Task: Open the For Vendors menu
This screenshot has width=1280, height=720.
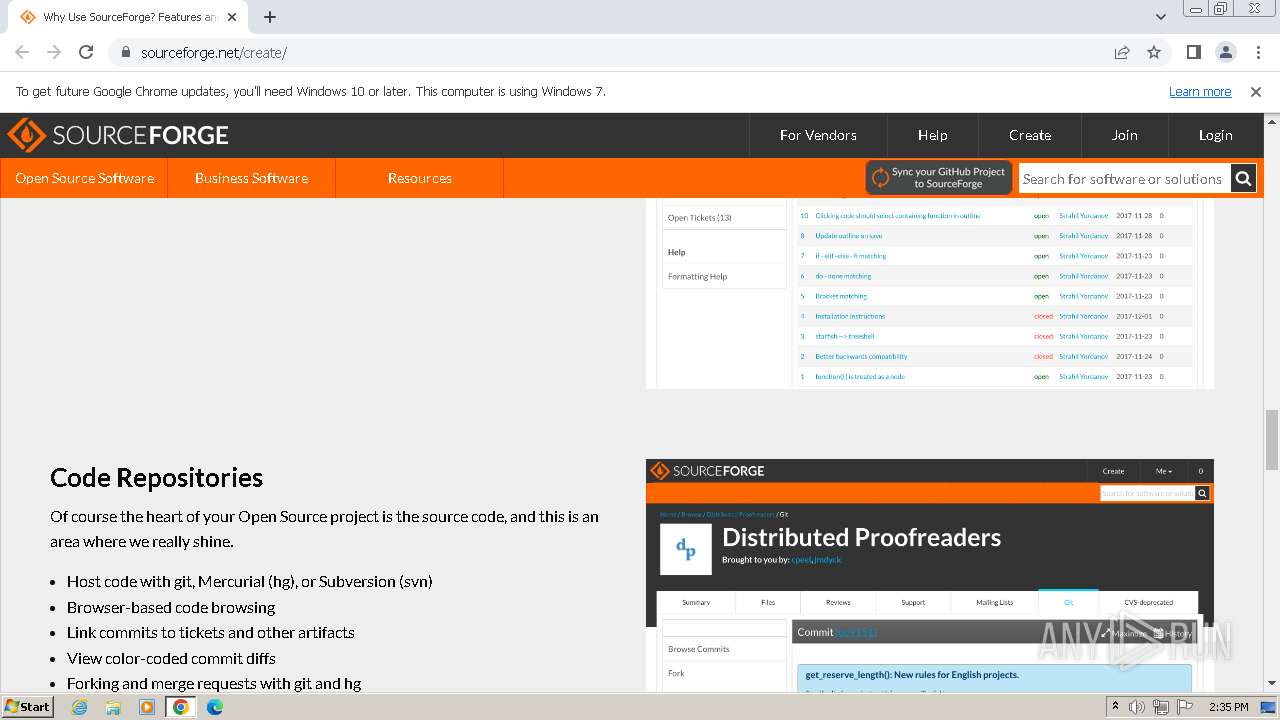Action: (x=818, y=135)
